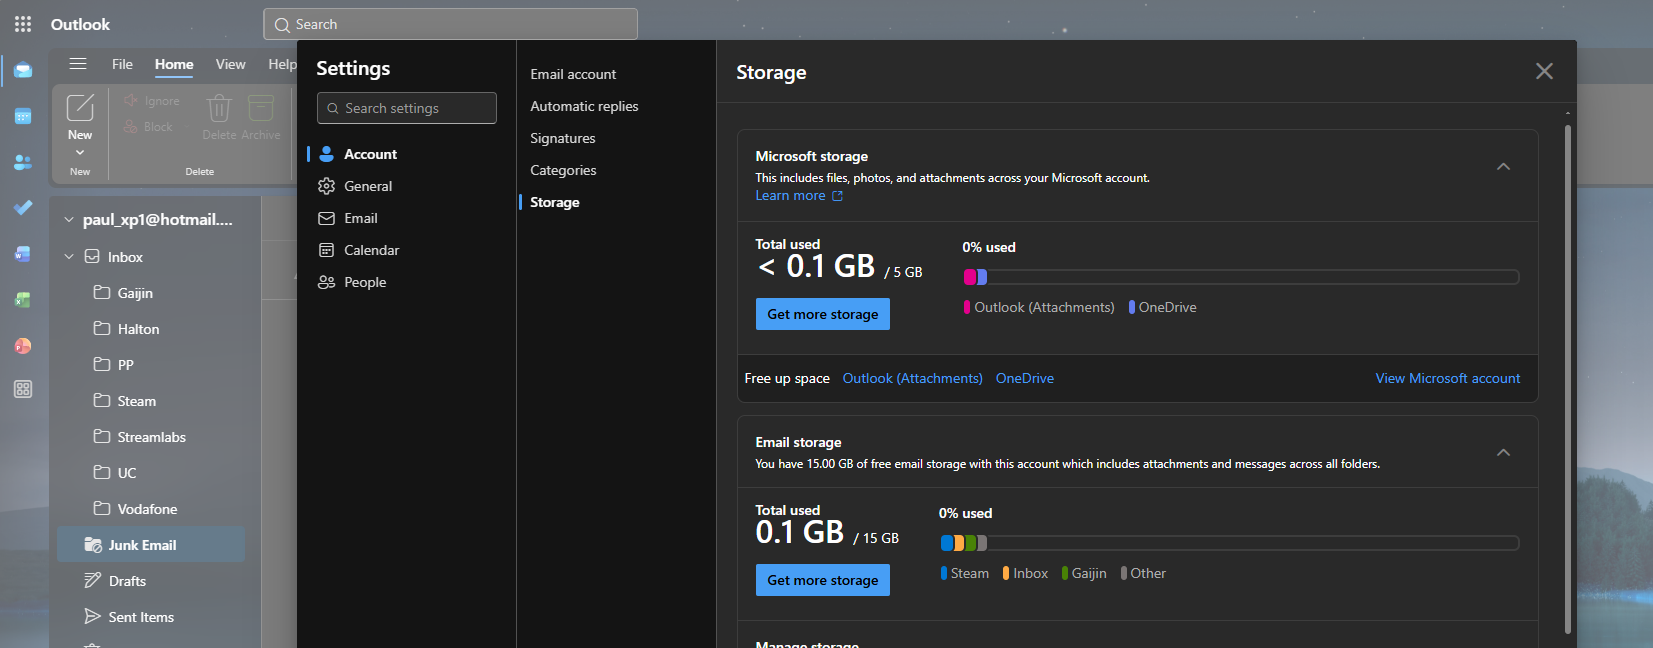Close the Settings dialog
Image resolution: width=1653 pixels, height=648 pixels.
tap(1544, 71)
